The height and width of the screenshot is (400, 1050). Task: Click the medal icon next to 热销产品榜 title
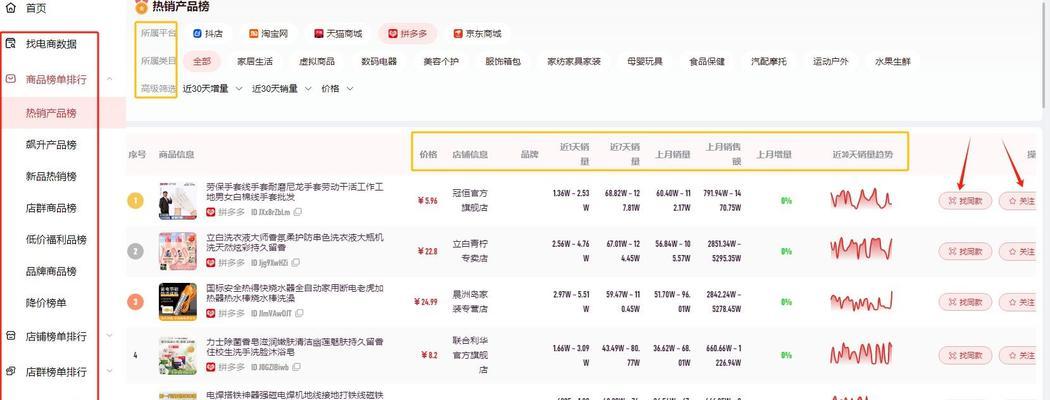click(141, 7)
